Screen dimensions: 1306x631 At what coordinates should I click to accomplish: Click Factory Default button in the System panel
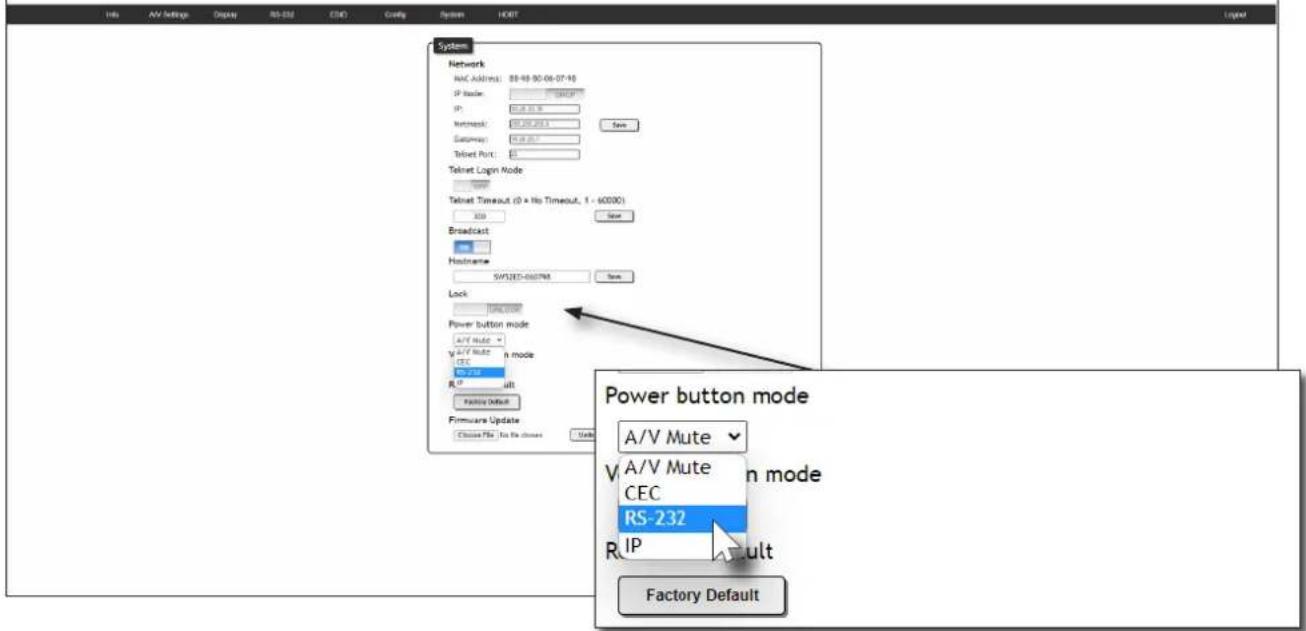click(487, 402)
